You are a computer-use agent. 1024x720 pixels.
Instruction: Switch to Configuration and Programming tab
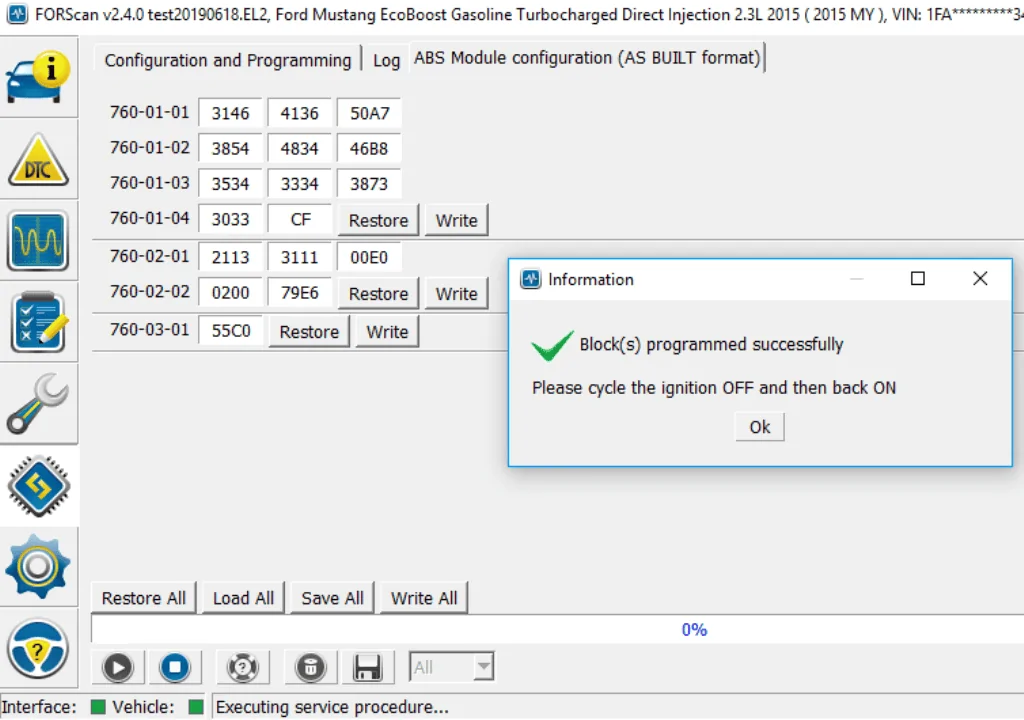[x=227, y=60]
